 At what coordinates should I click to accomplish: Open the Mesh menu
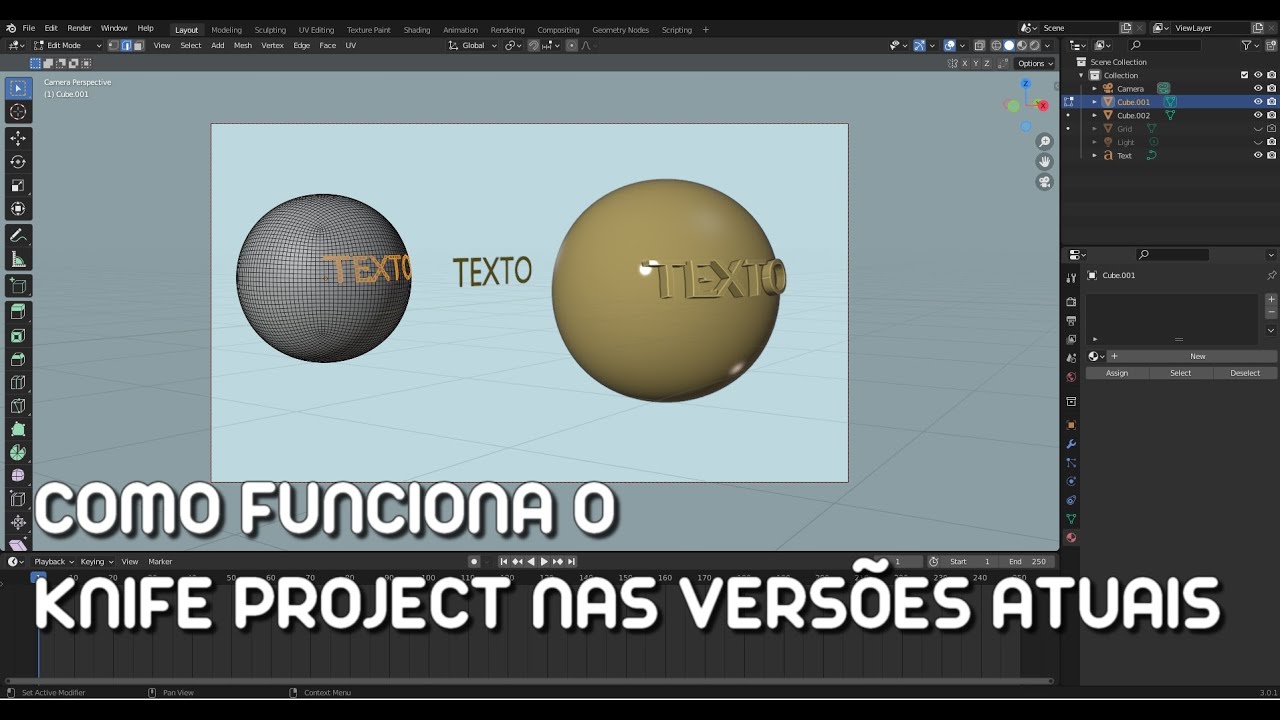click(243, 45)
